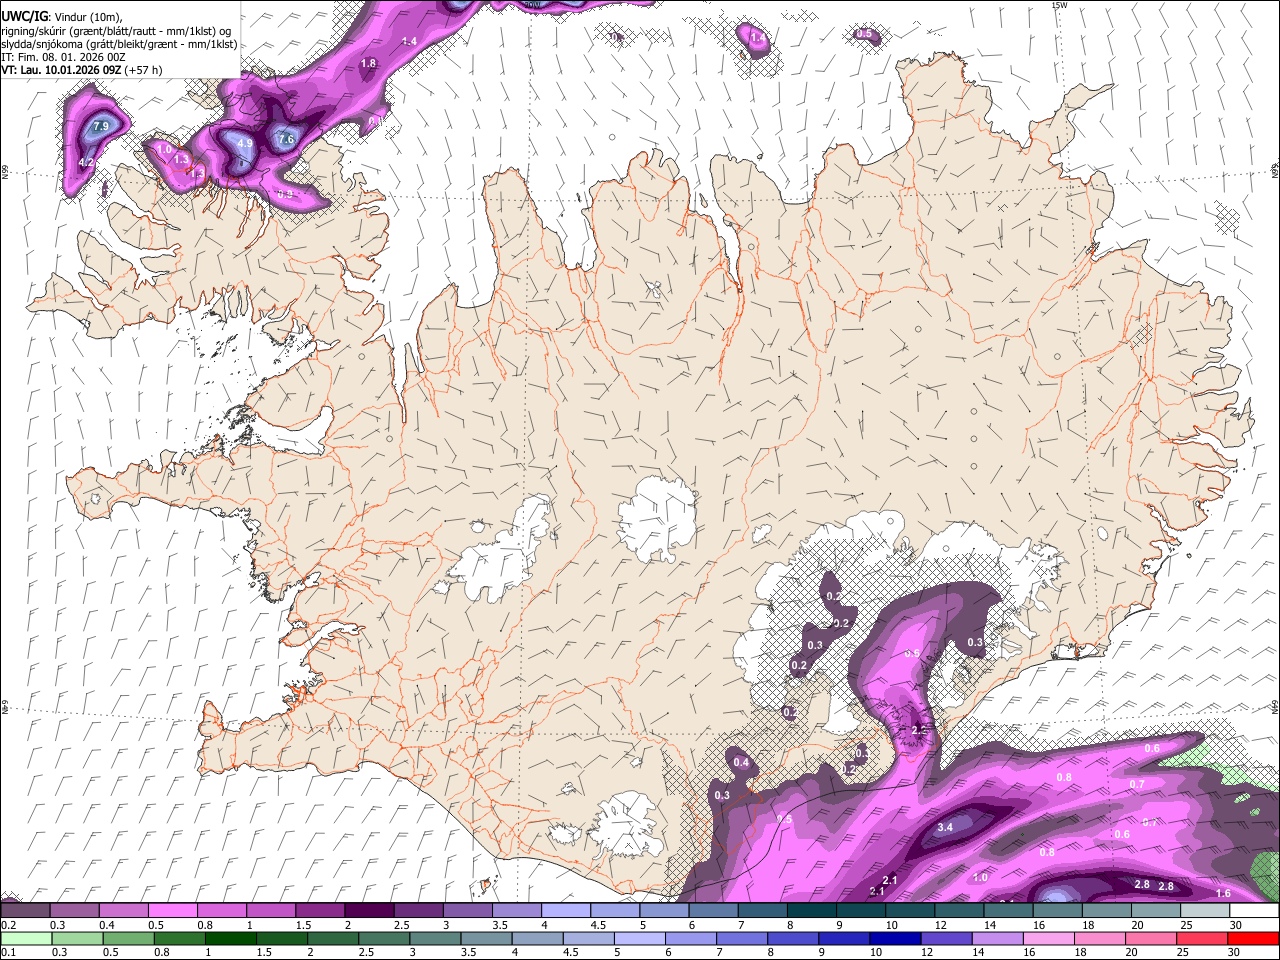Click the 0.4 value near the south coast
This screenshot has width=1280, height=960.
[x=741, y=762]
